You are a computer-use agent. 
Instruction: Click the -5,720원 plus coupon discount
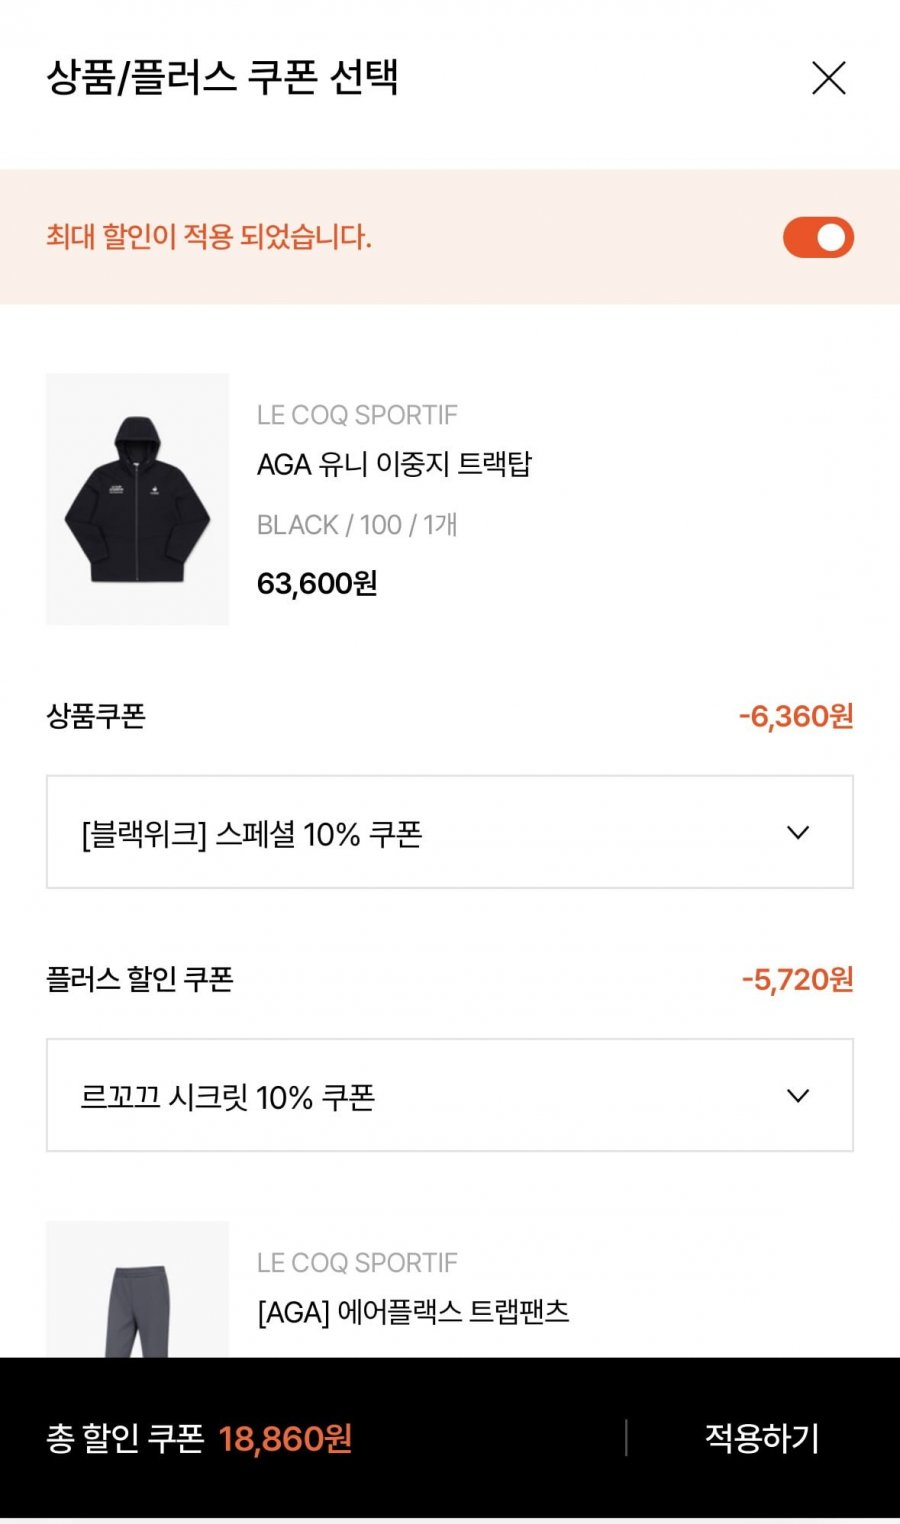tap(797, 979)
